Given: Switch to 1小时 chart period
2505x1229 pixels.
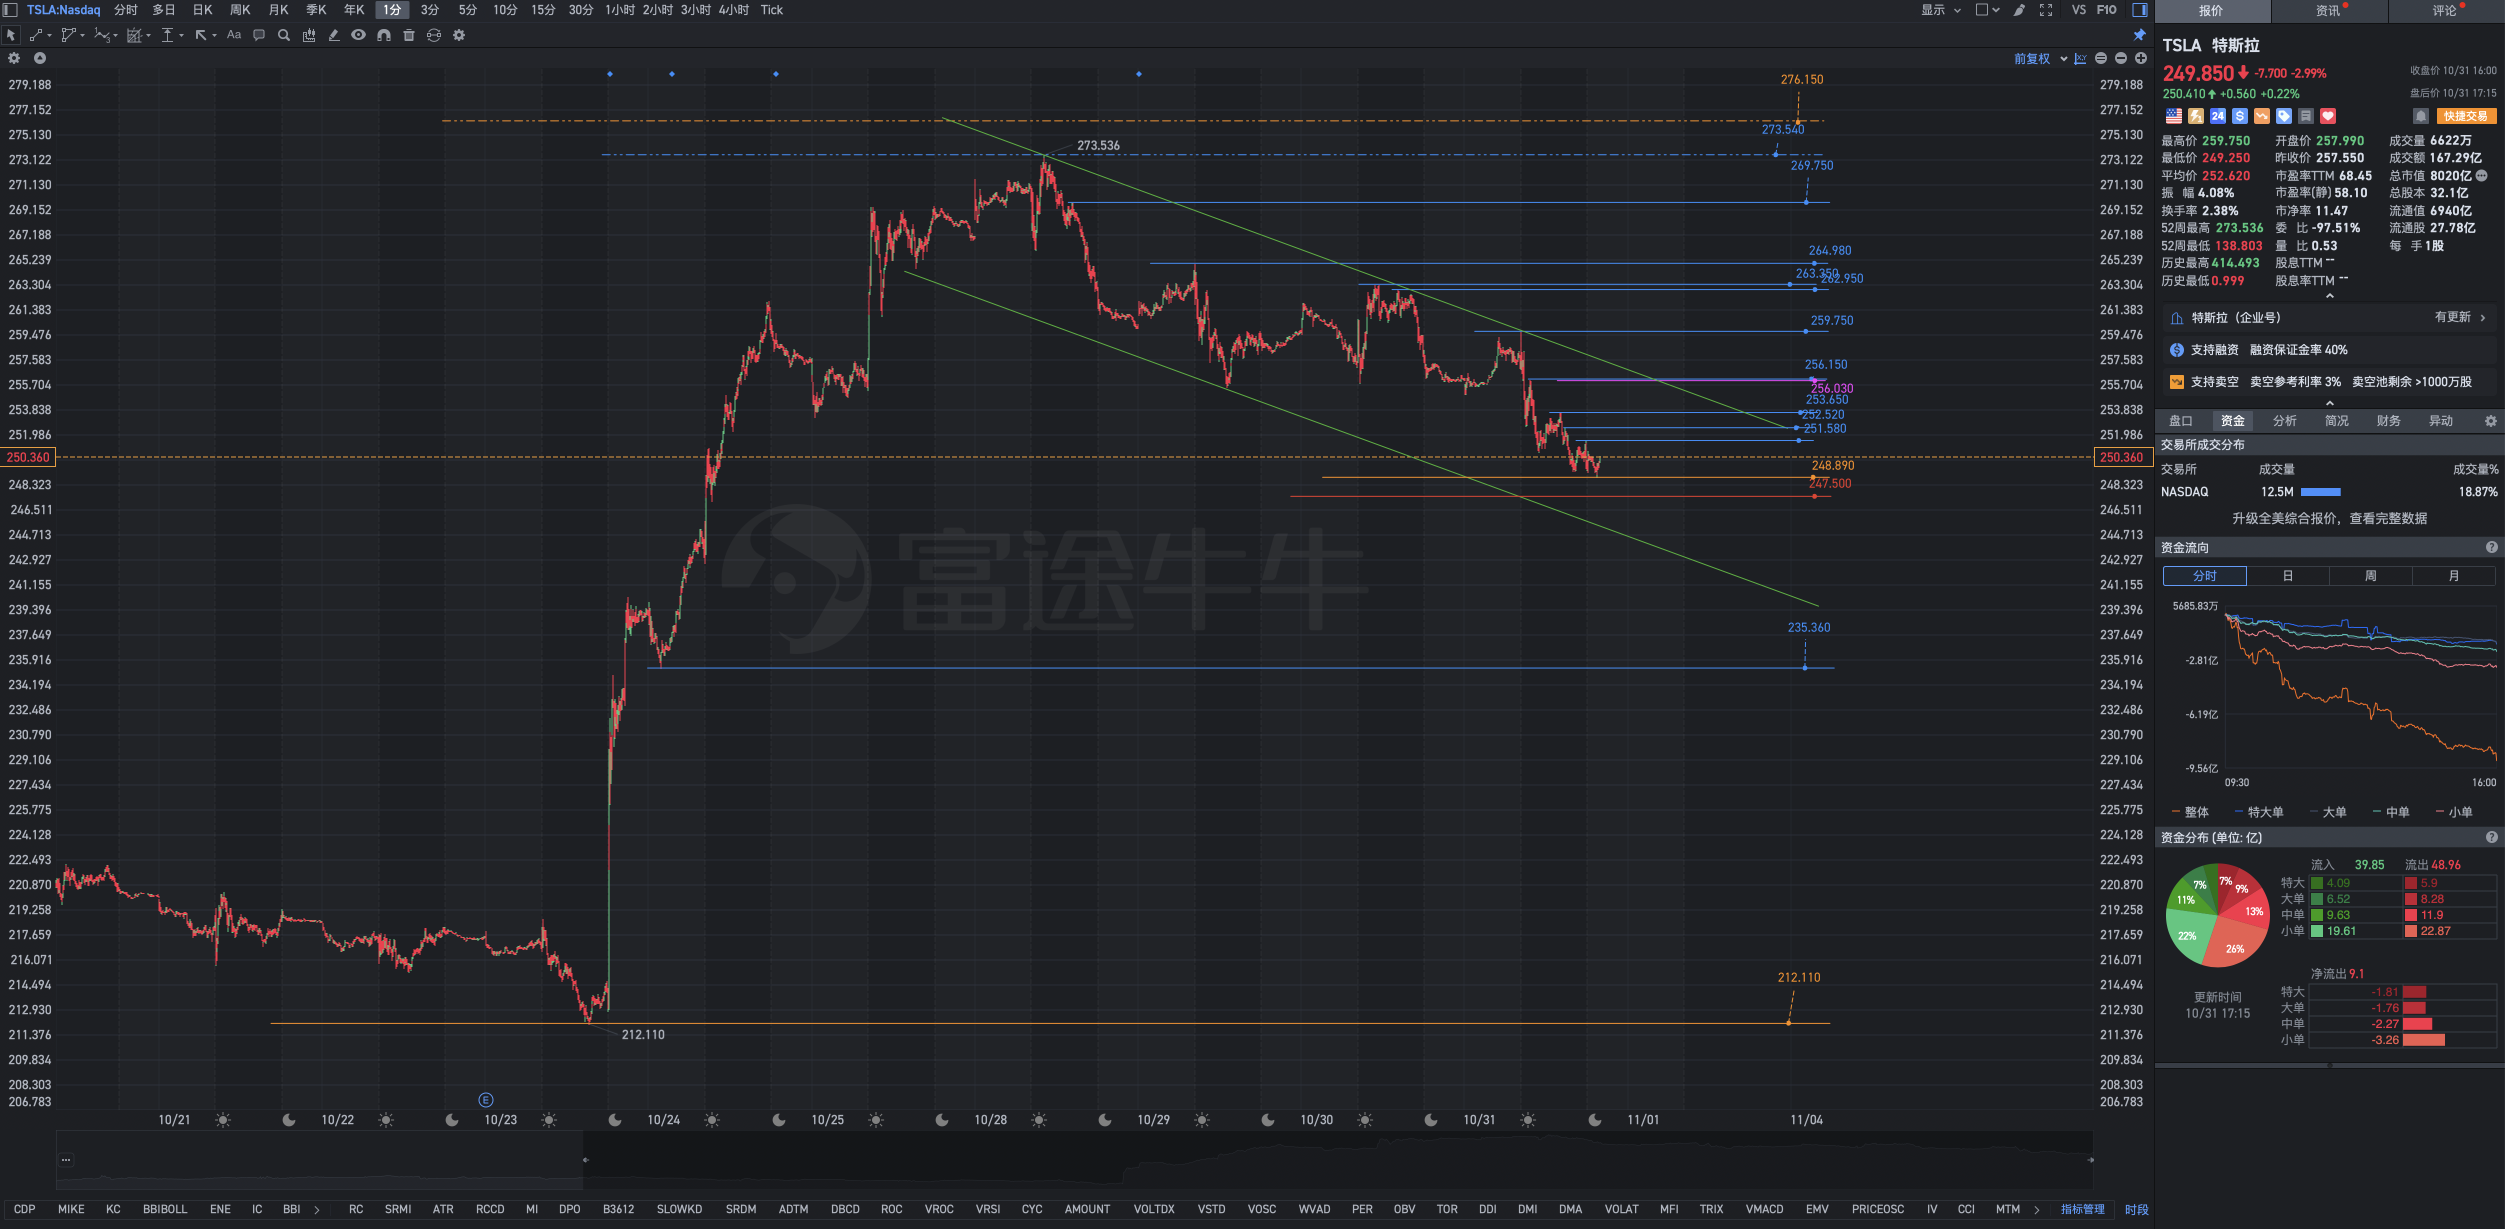Looking at the screenshot, I should tap(620, 10).
